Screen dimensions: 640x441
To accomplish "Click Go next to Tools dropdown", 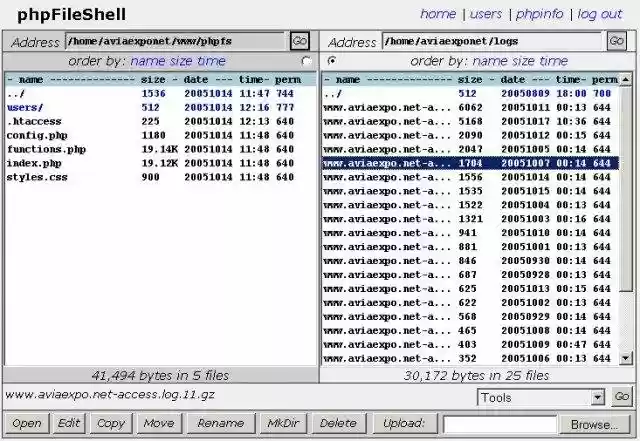I will (x=622, y=396).
